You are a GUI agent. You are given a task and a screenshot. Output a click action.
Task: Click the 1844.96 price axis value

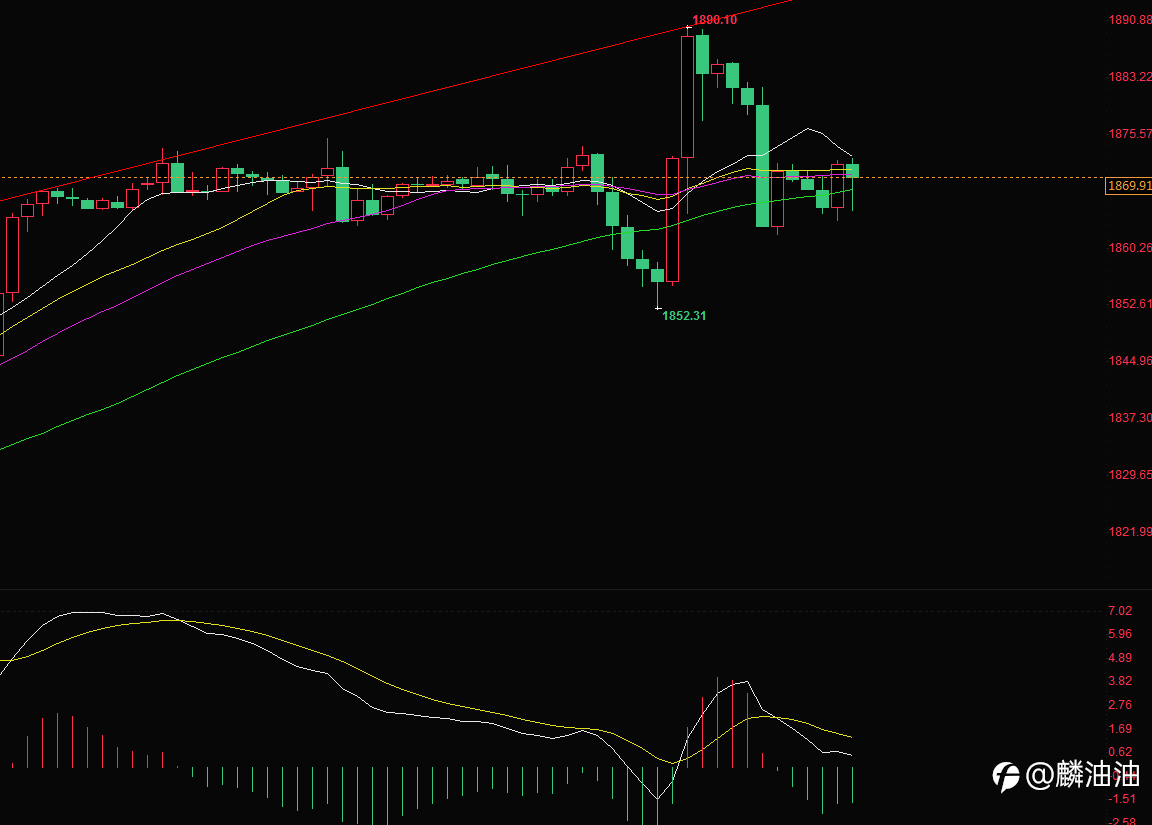[1130, 361]
